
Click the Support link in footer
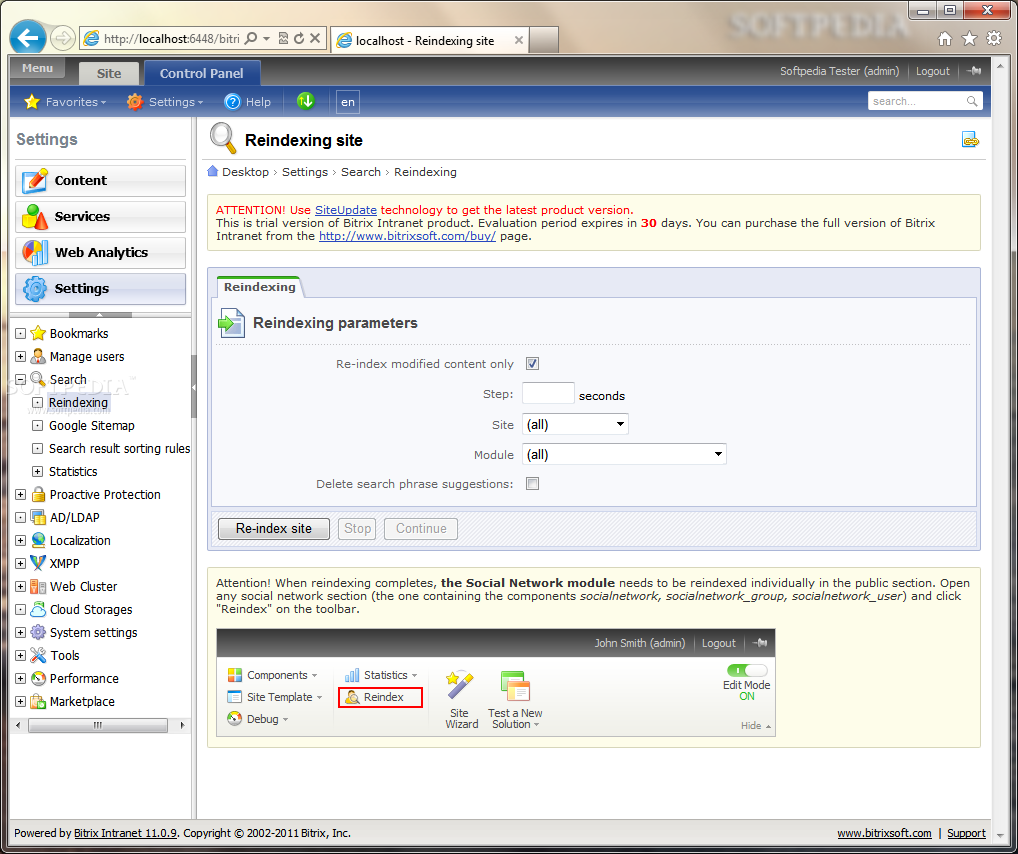966,833
